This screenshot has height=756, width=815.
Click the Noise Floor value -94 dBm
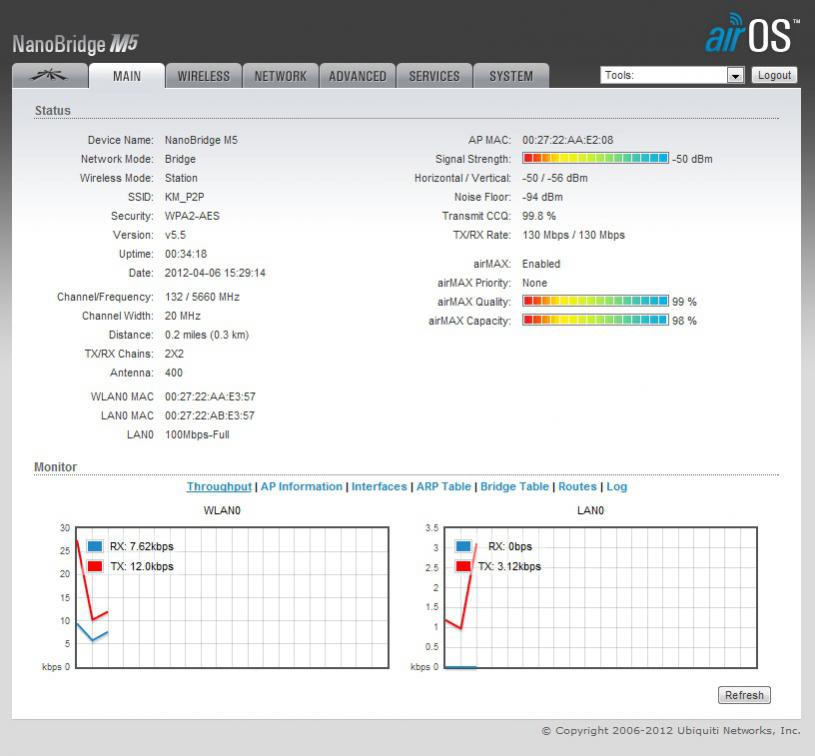[543, 197]
